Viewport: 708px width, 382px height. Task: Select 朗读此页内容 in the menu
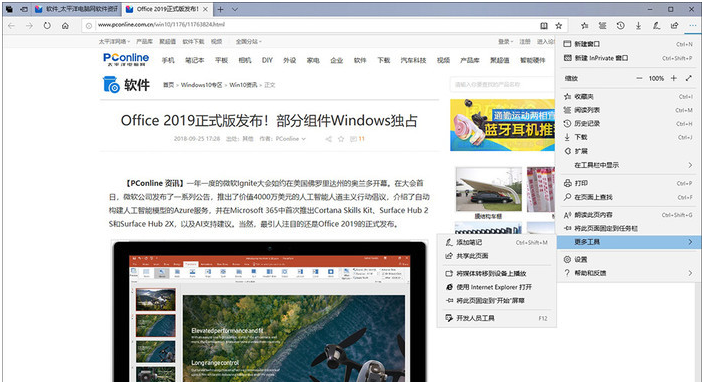(x=628, y=215)
